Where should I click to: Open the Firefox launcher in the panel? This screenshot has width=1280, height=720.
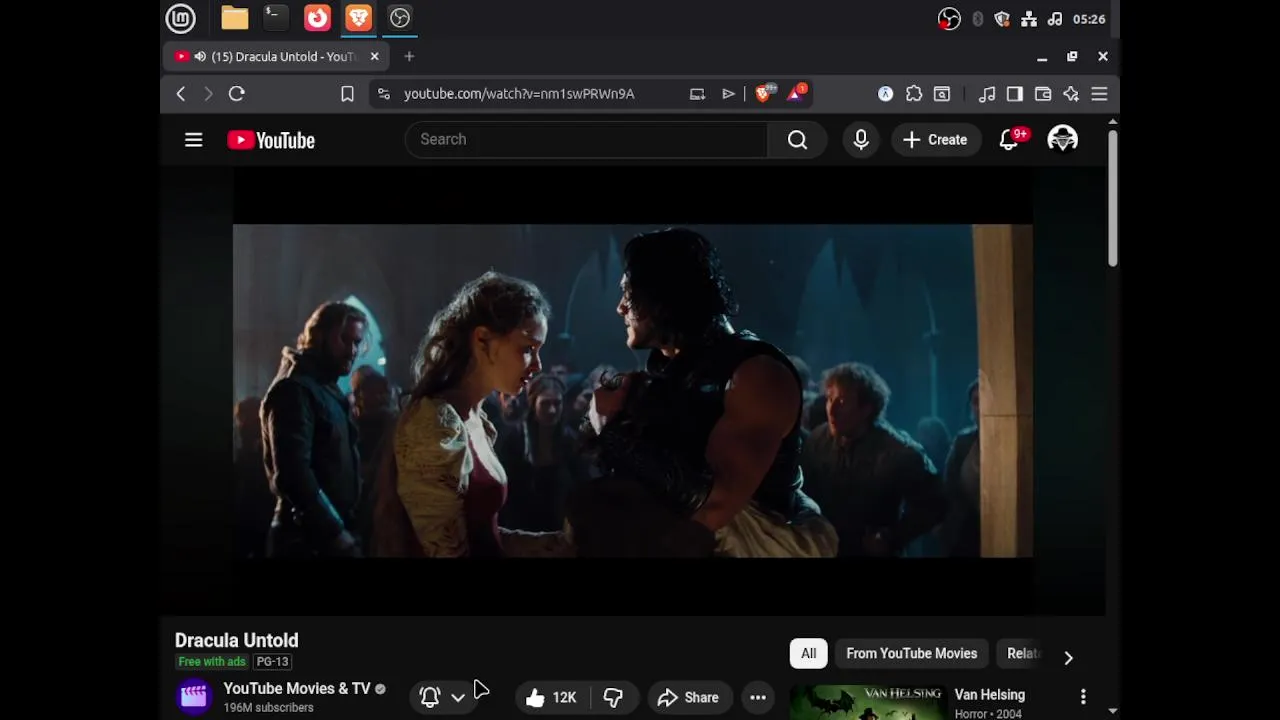[x=317, y=18]
